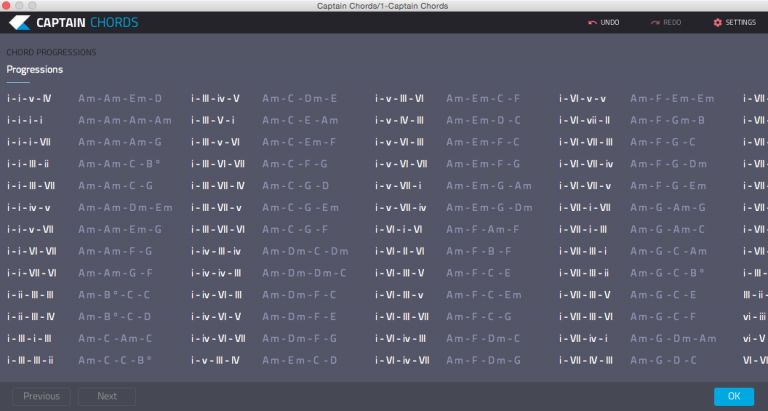Choose progression i - III - VII - VI

click(x=218, y=229)
